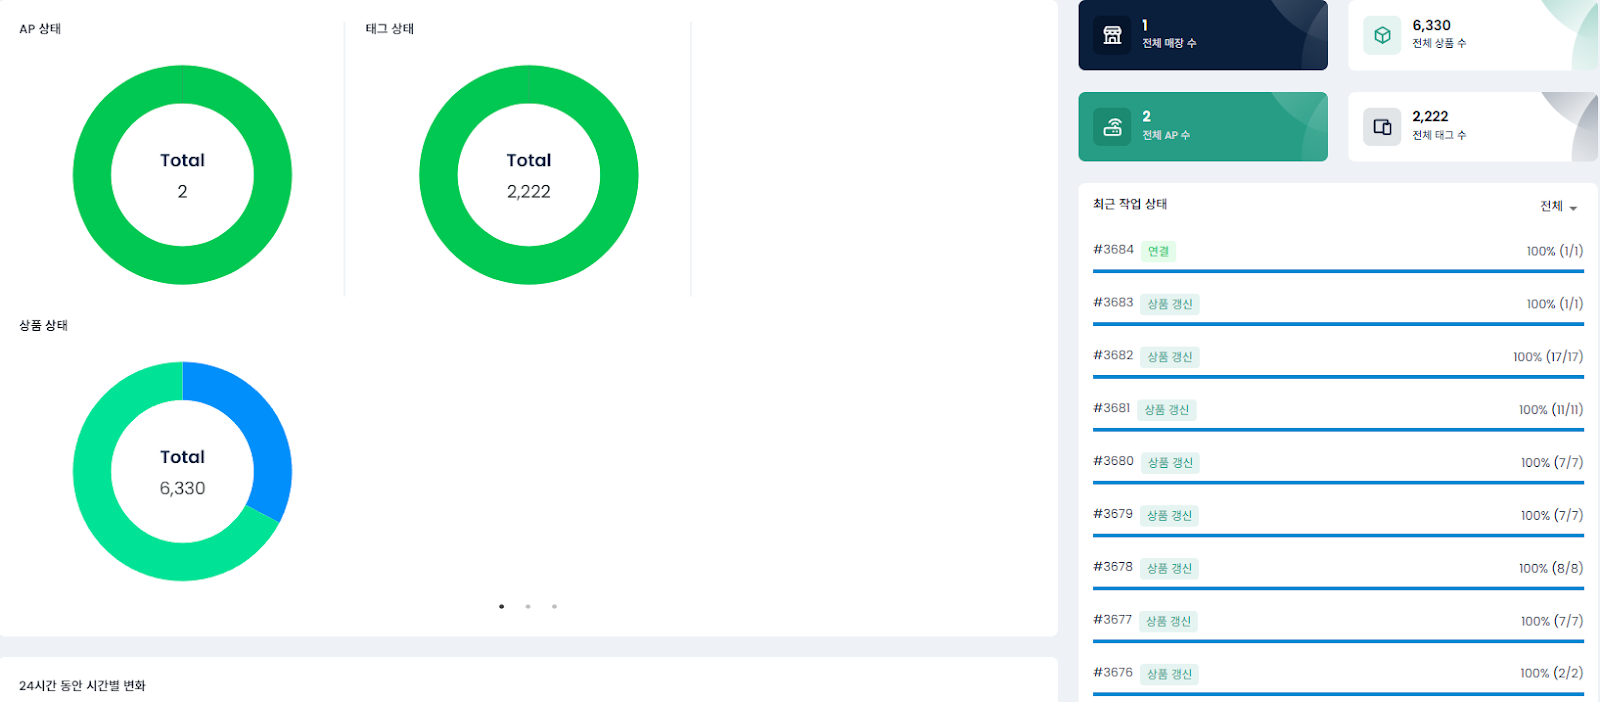Click the 100% (2/2) progress text
This screenshot has height=702, width=1600.
pos(1552,673)
